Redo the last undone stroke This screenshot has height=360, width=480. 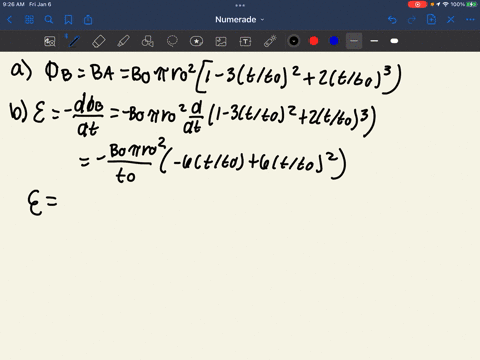click(412, 20)
